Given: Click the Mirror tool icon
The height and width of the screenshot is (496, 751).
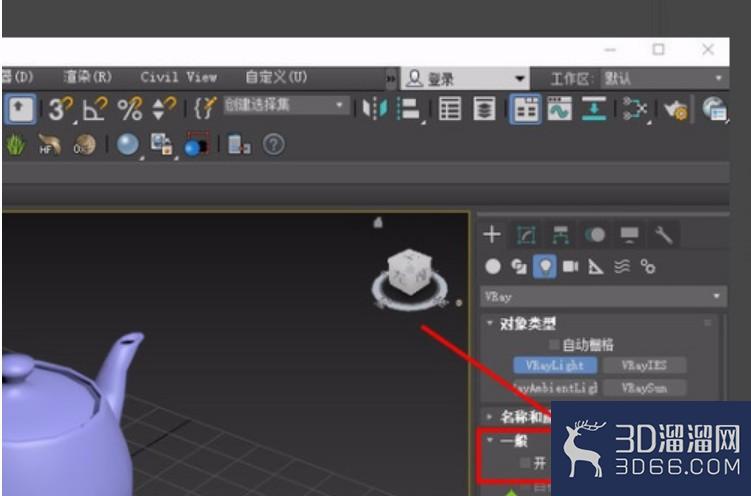Looking at the screenshot, I should click(375, 109).
